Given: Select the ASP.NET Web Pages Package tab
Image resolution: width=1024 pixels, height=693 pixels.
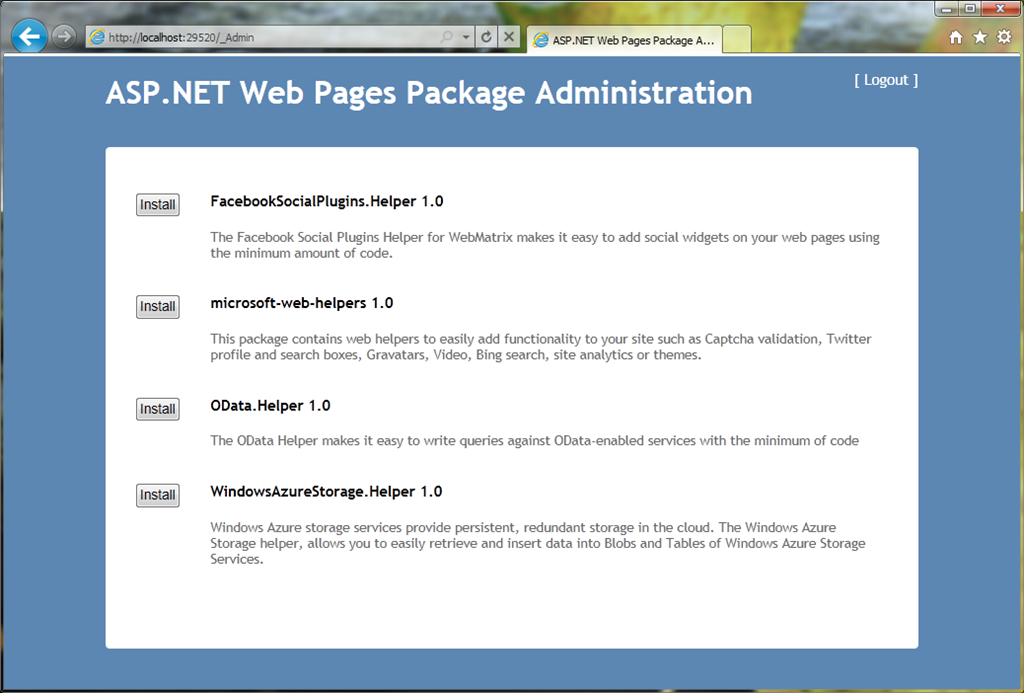Looking at the screenshot, I should pyautogui.click(x=624, y=40).
